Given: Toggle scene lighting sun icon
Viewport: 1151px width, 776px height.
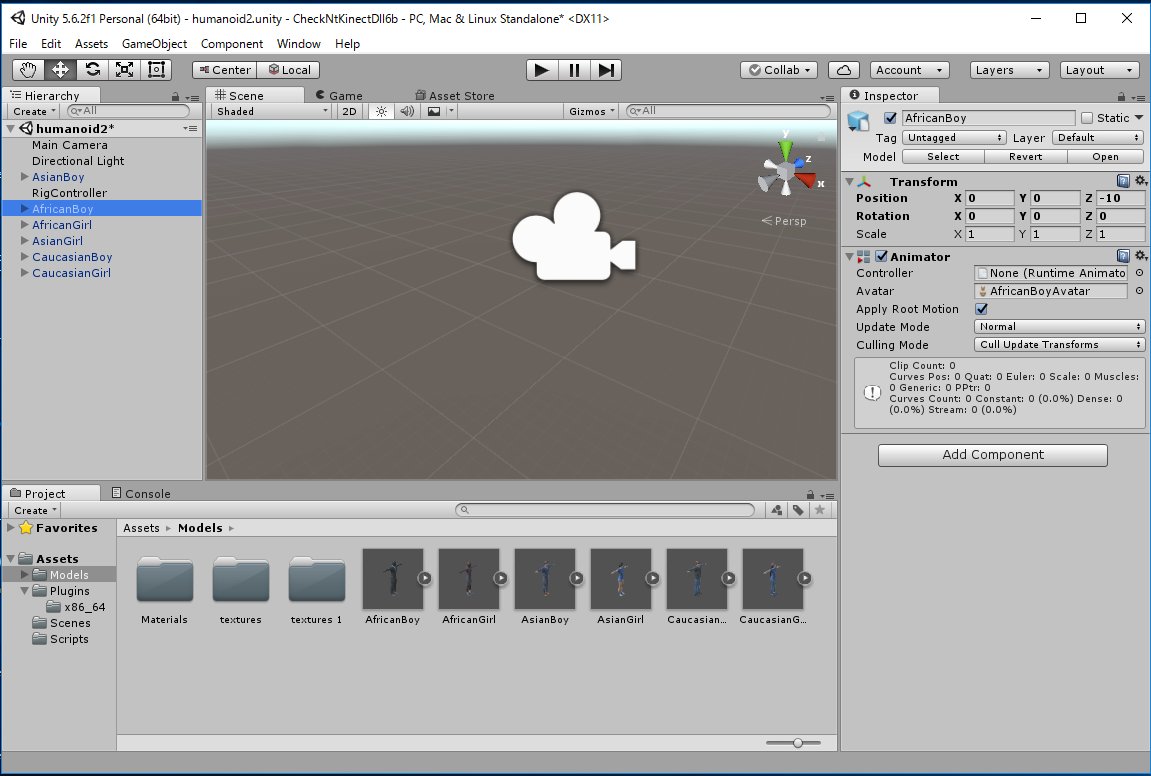Looking at the screenshot, I should [x=381, y=111].
